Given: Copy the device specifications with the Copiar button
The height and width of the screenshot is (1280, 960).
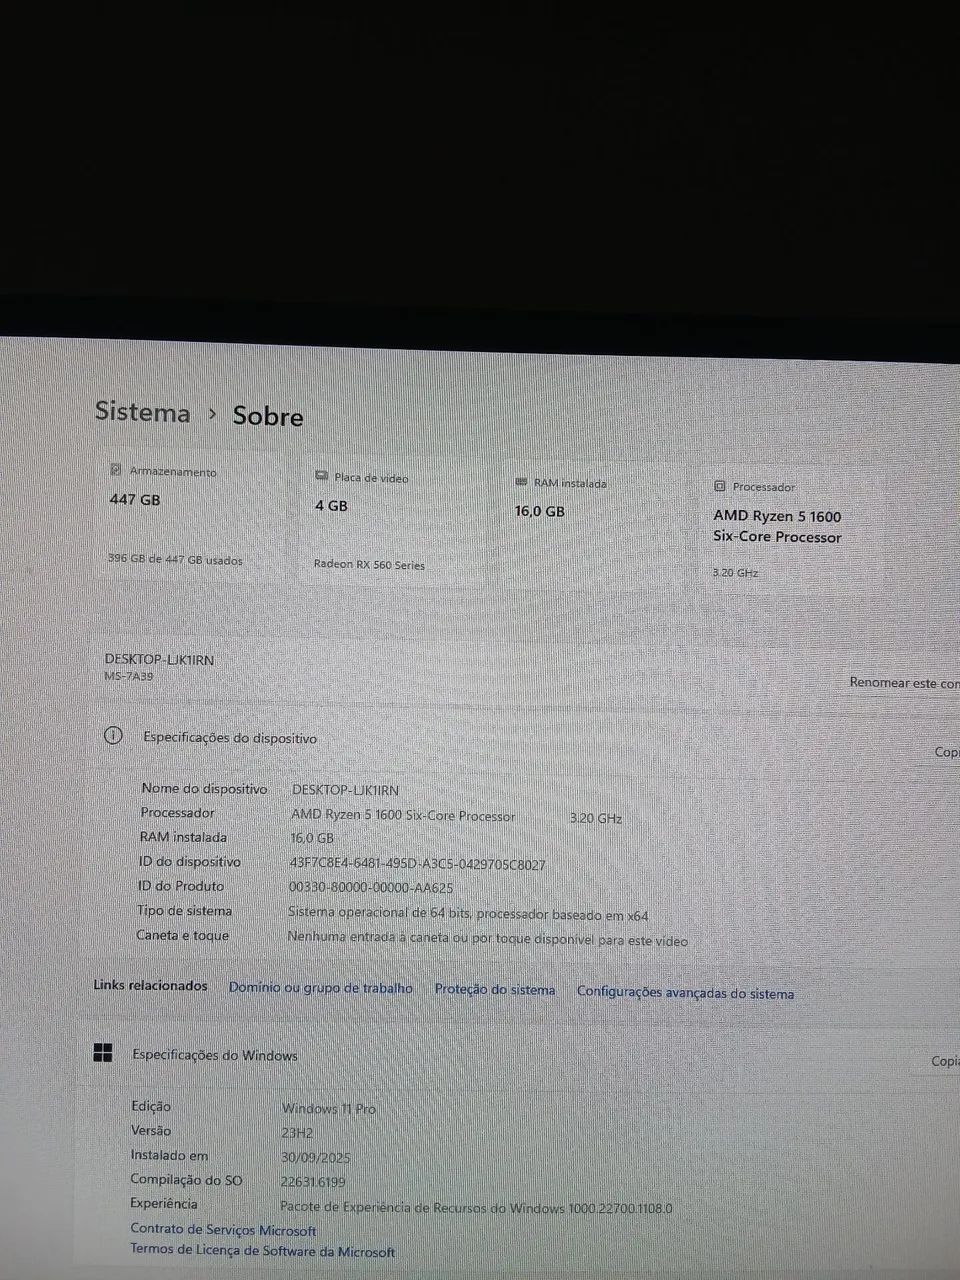Looking at the screenshot, I should (x=946, y=752).
